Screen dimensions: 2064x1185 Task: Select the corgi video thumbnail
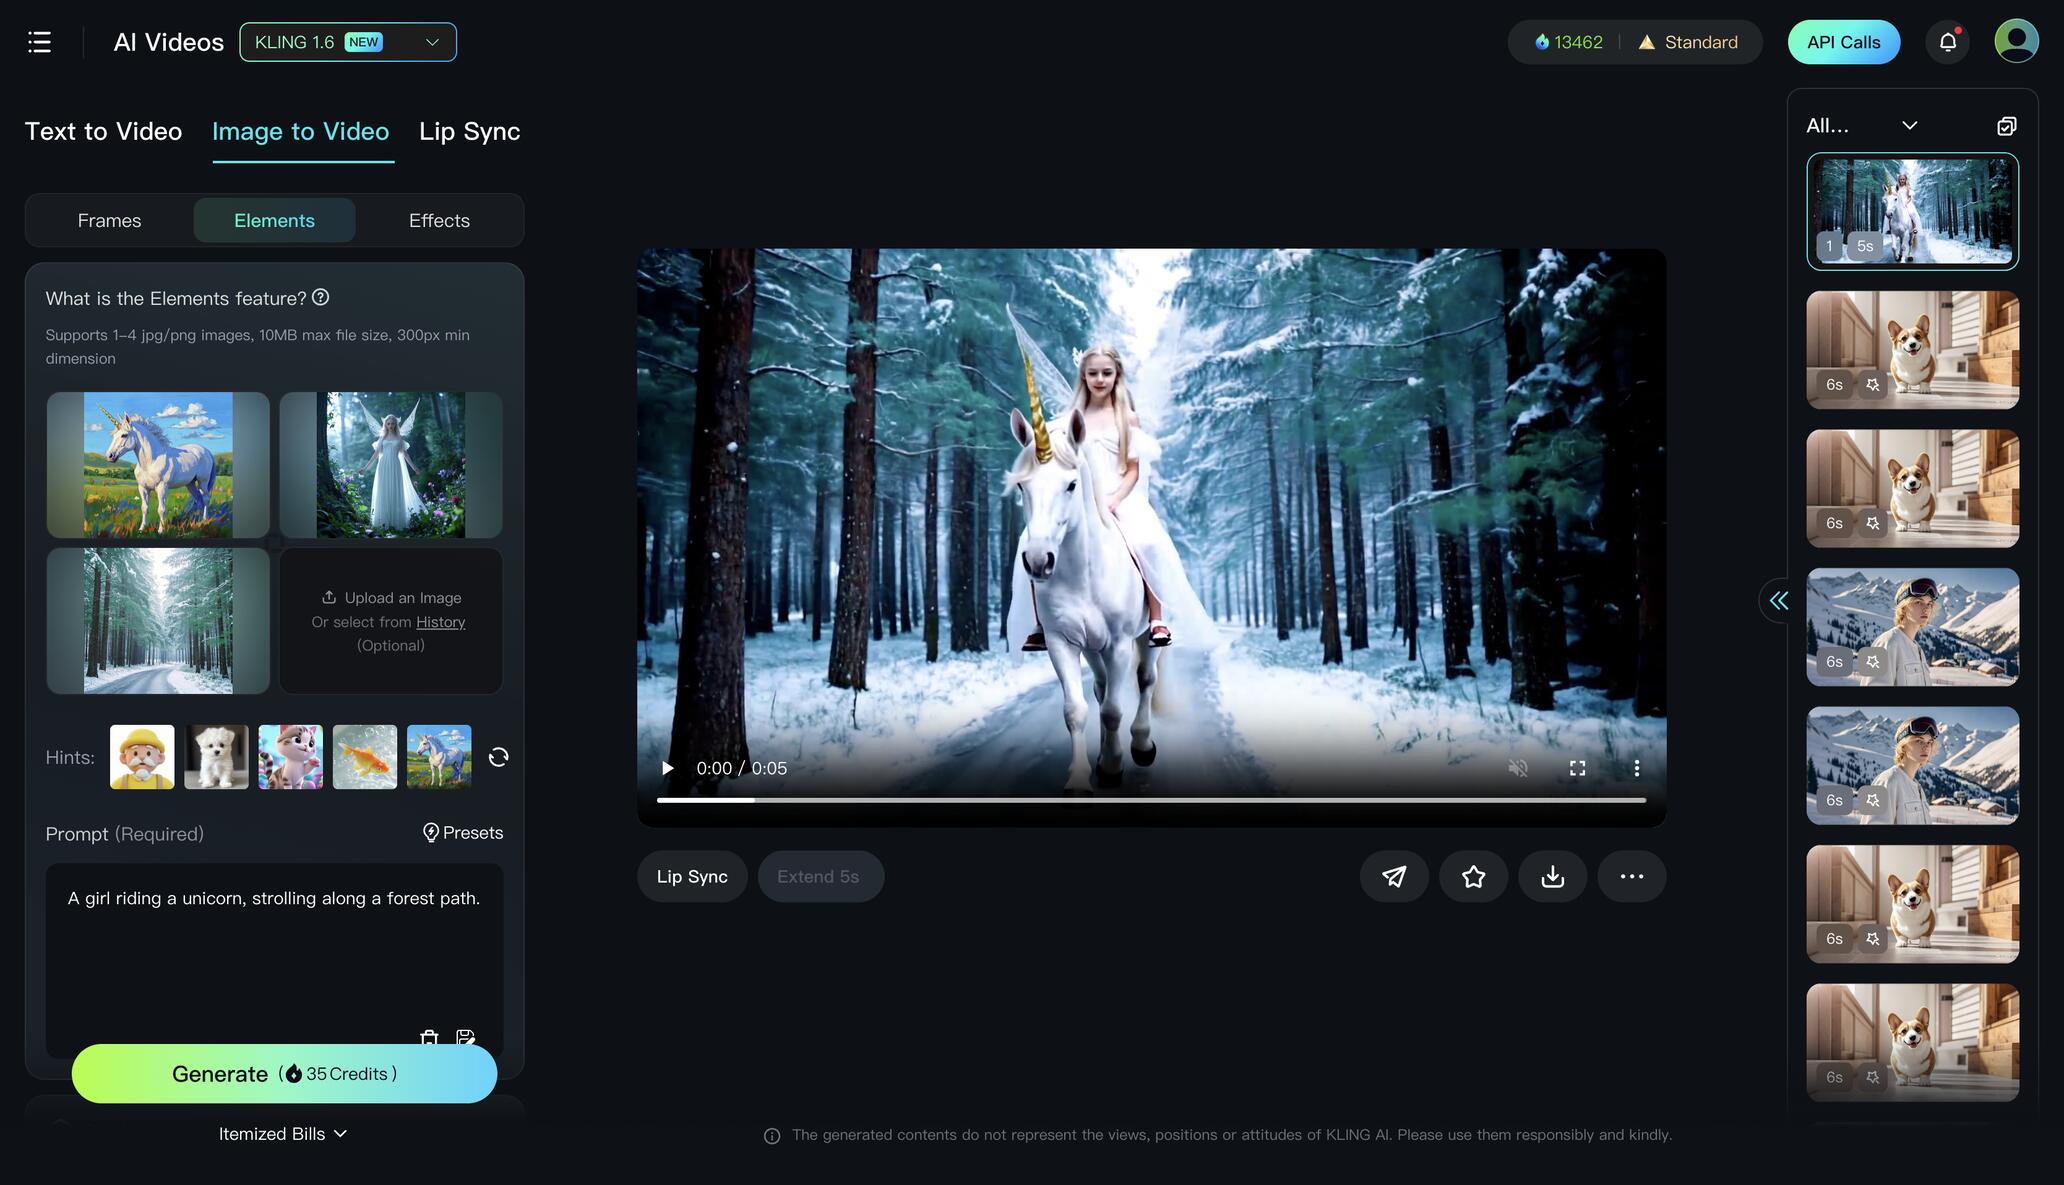(x=1912, y=349)
